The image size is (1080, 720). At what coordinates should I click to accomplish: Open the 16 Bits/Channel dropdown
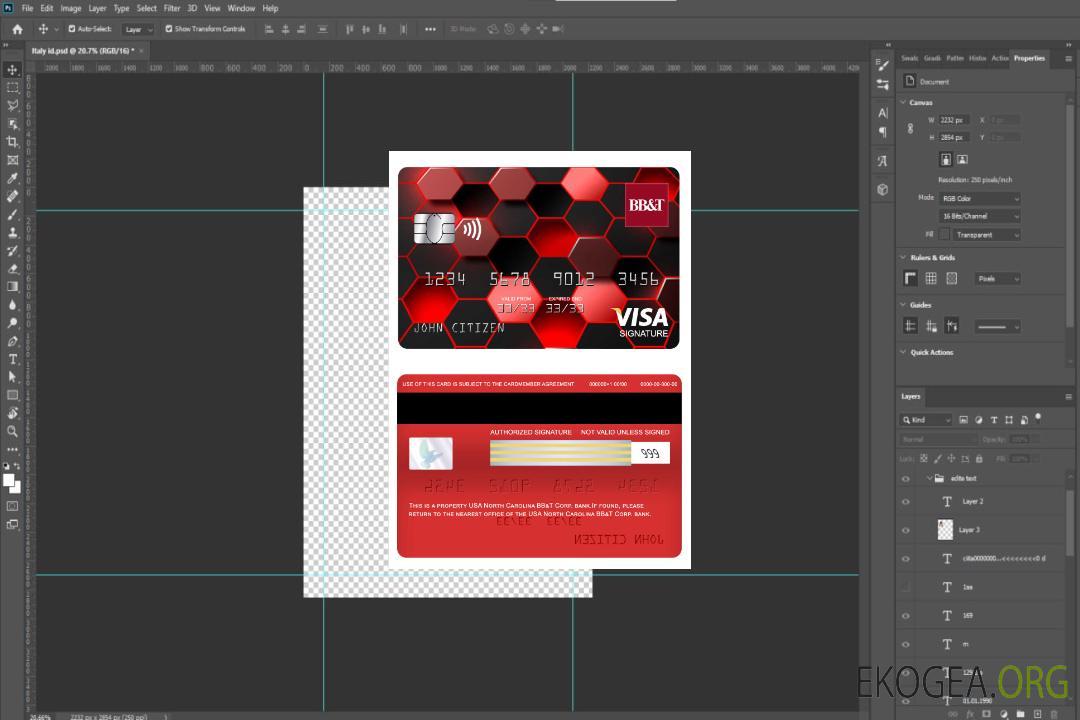pyautogui.click(x=980, y=216)
